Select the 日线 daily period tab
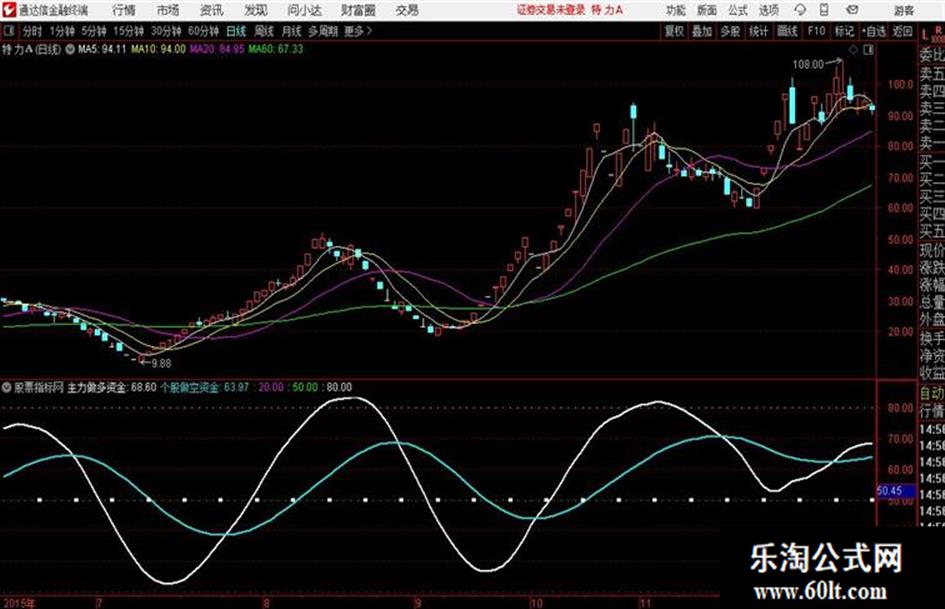This screenshot has width=945, height=609. [x=236, y=31]
